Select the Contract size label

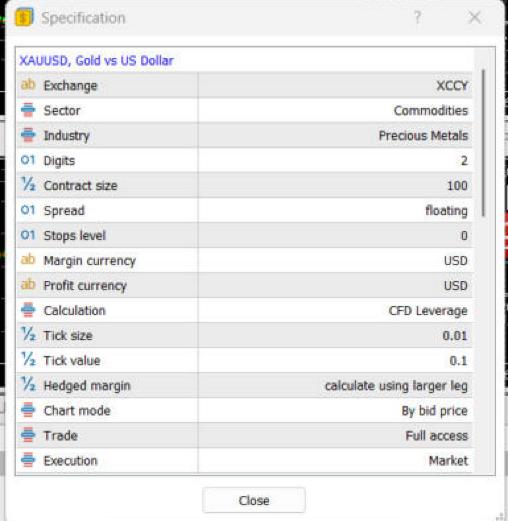(x=81, y=186)
